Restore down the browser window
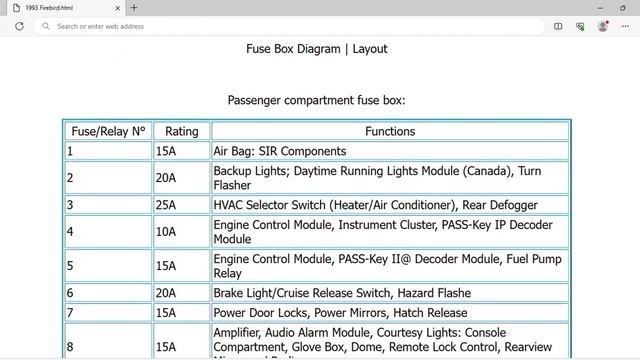The height and width of the screenshot is (360, 640). [622, 8]
